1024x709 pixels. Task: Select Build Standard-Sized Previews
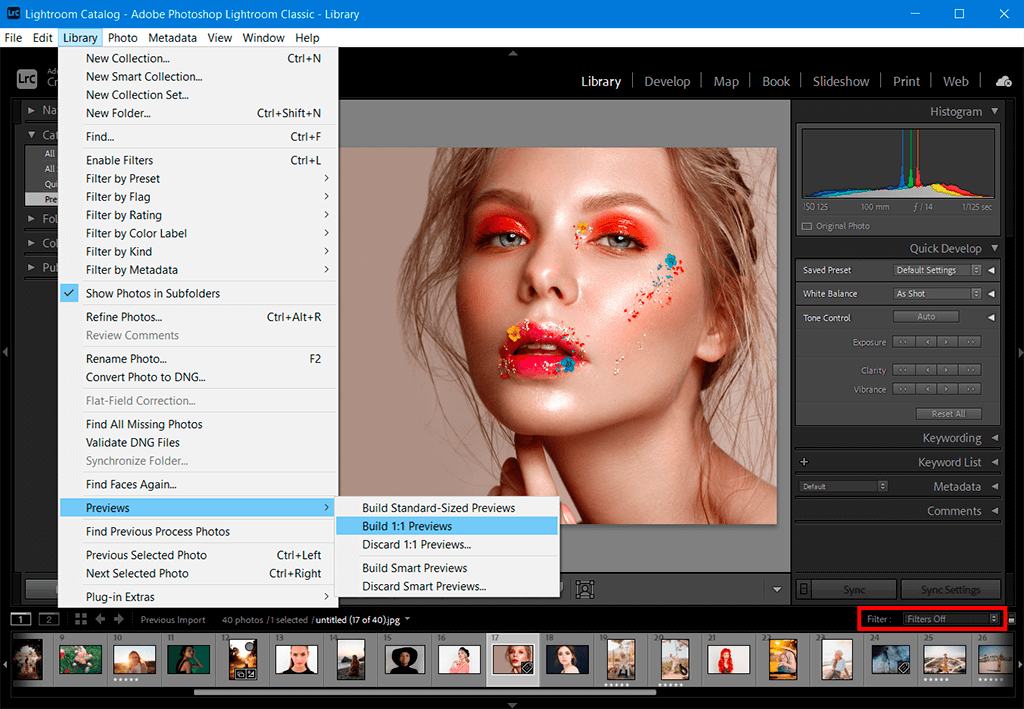447,508
